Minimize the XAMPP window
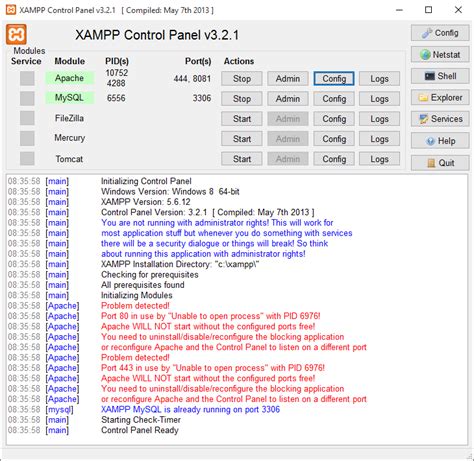Screen dimensions: 474x461 pos(399,10)
